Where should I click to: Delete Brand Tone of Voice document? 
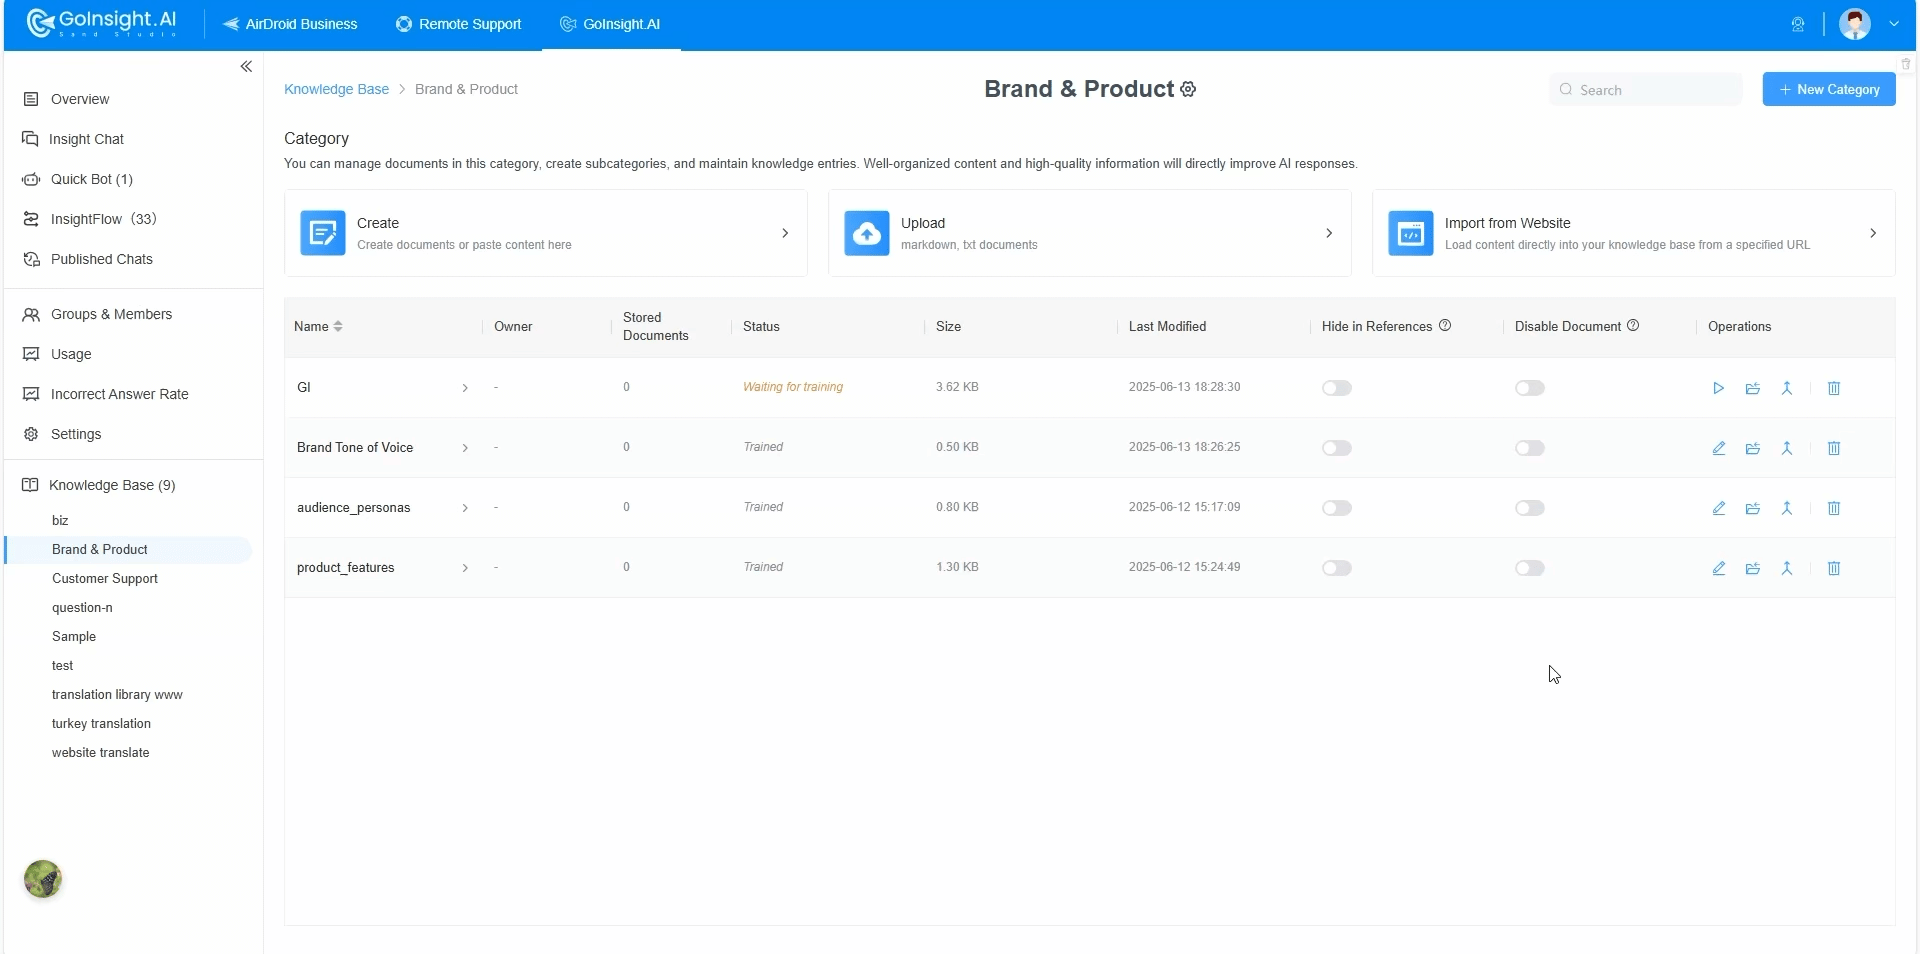pos(1833,448)
